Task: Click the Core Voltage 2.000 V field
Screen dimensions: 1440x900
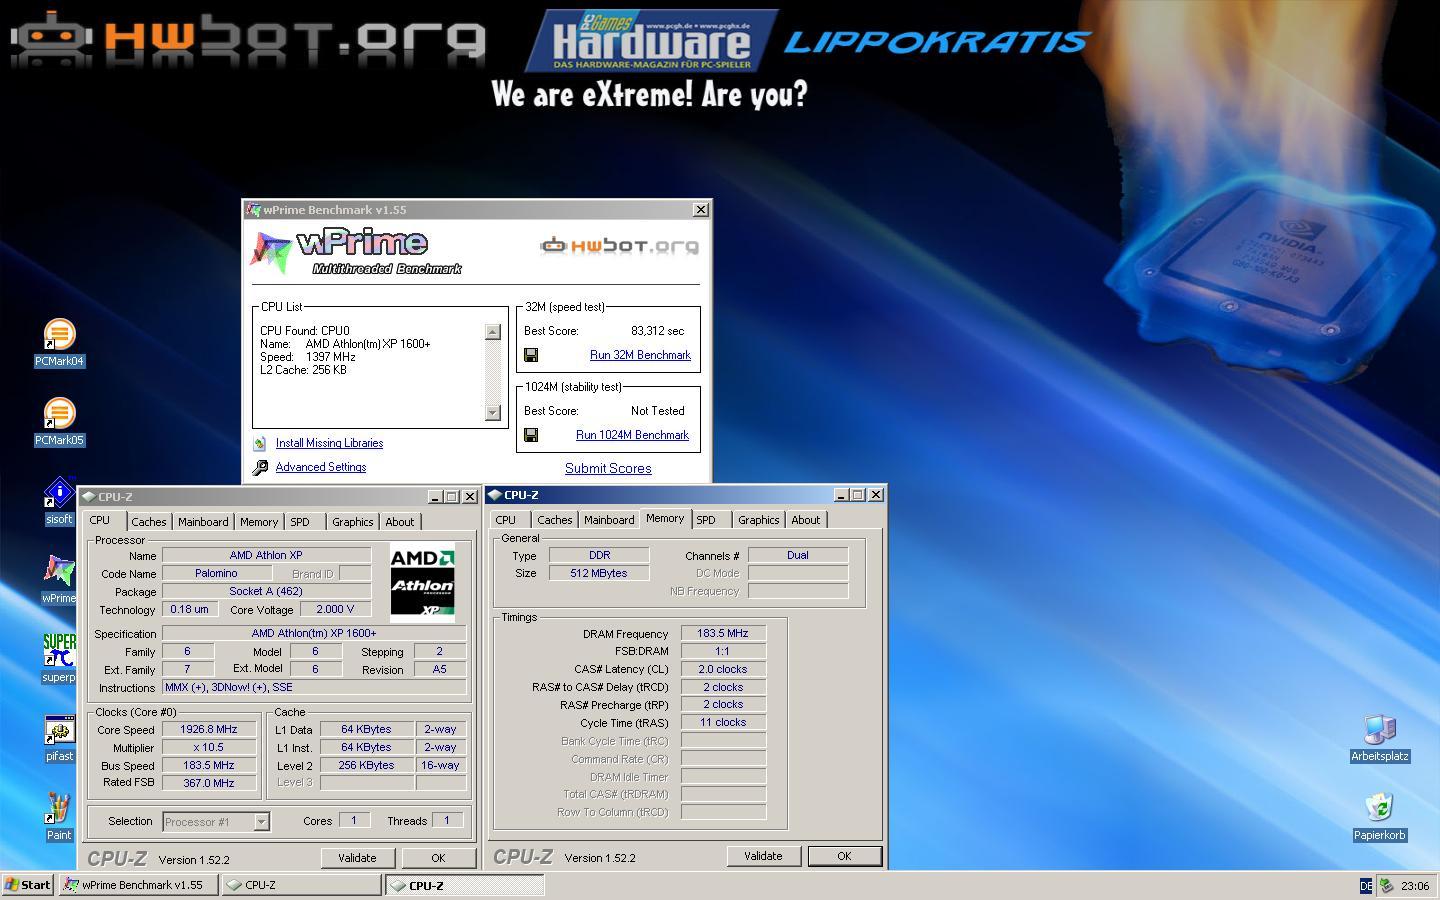Action: (334, 609)
